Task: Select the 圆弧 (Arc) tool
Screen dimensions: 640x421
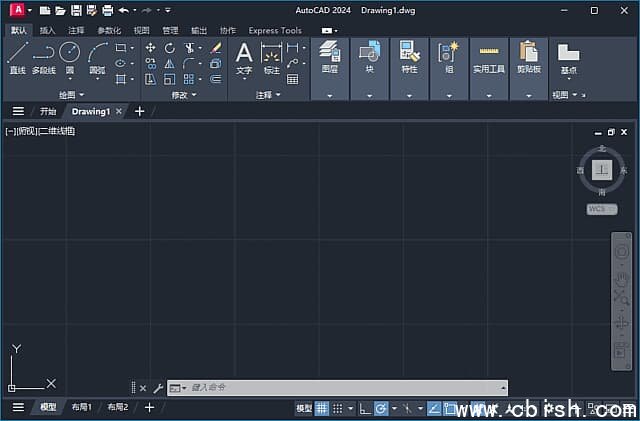Action: tap(98, 58)
